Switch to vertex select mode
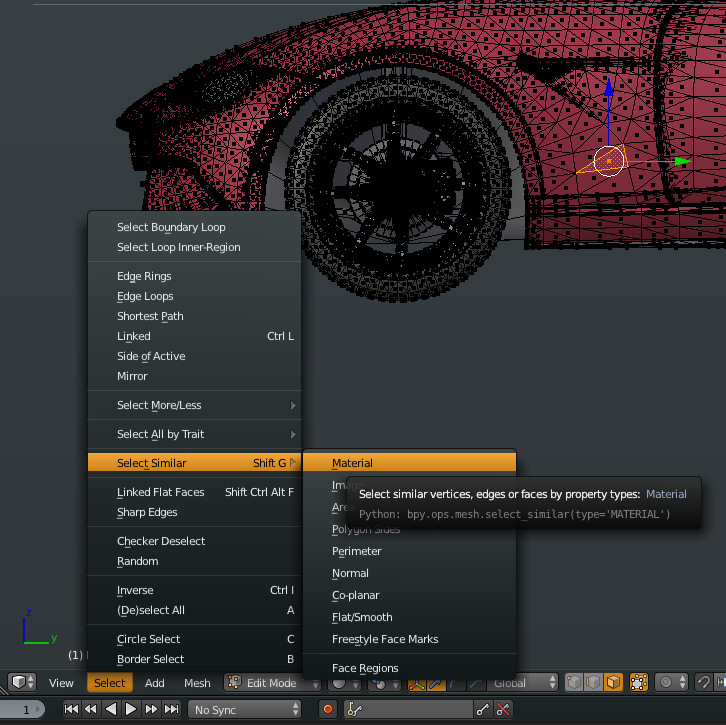Image resolution: width=726 pixels, height=725 pixels. coord(575,683)
